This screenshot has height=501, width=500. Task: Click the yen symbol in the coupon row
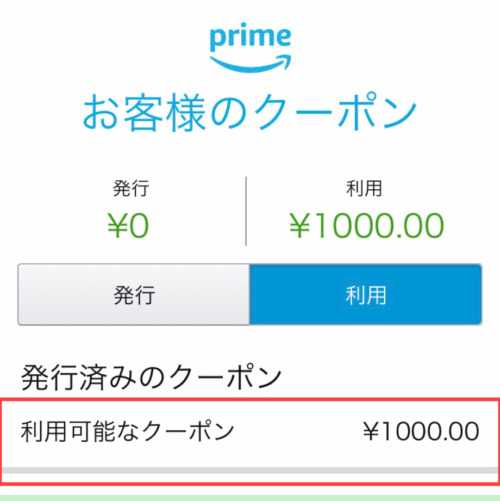[x=371, y=431]
